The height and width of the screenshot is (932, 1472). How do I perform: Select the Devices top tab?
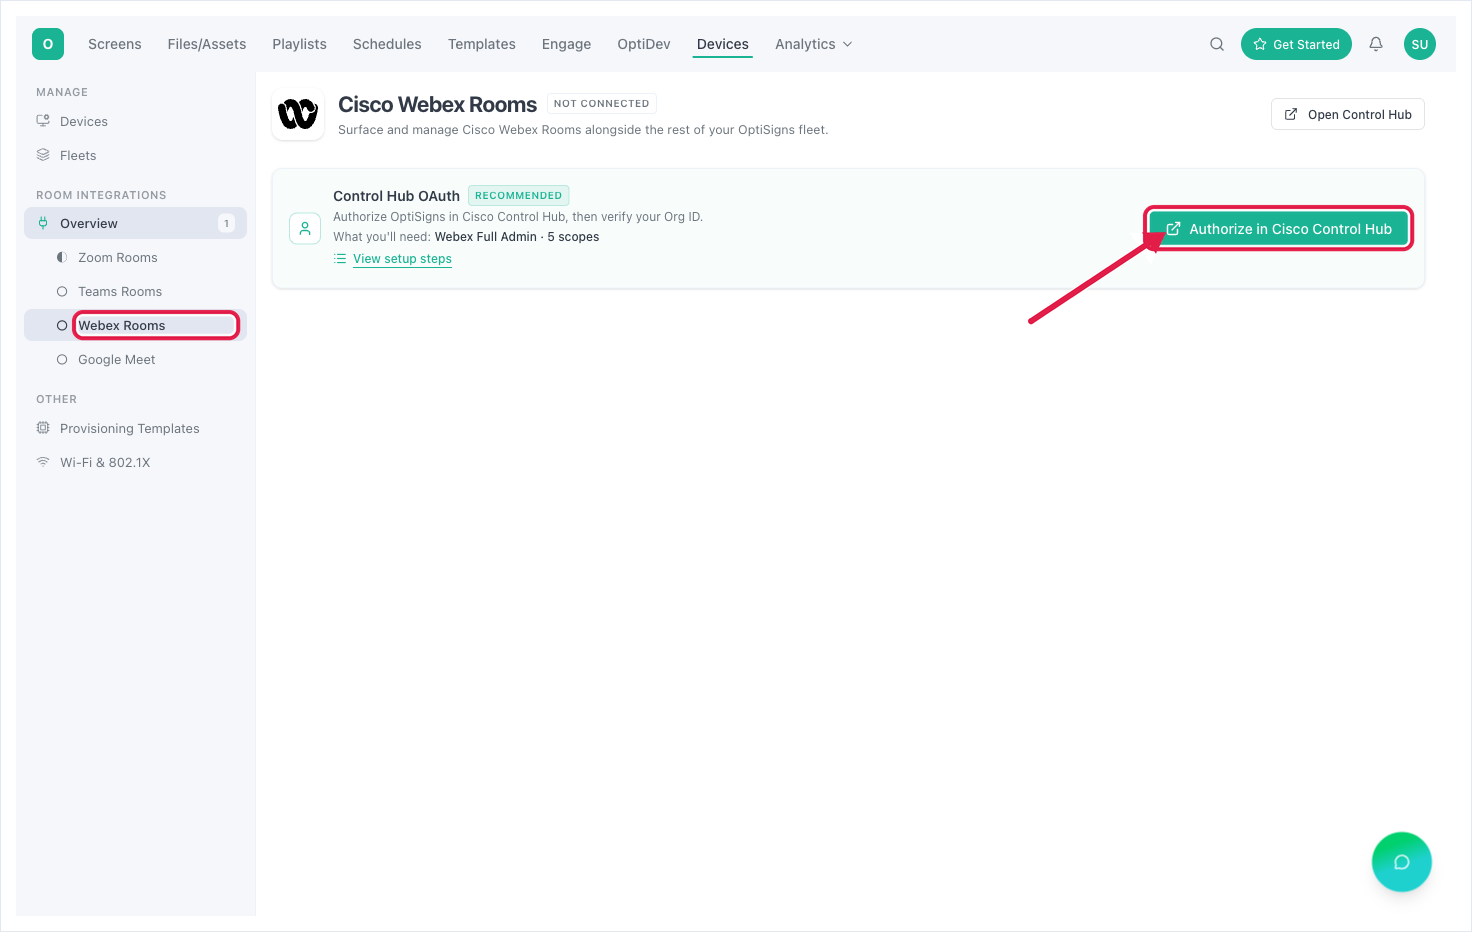tap(723, 44)
